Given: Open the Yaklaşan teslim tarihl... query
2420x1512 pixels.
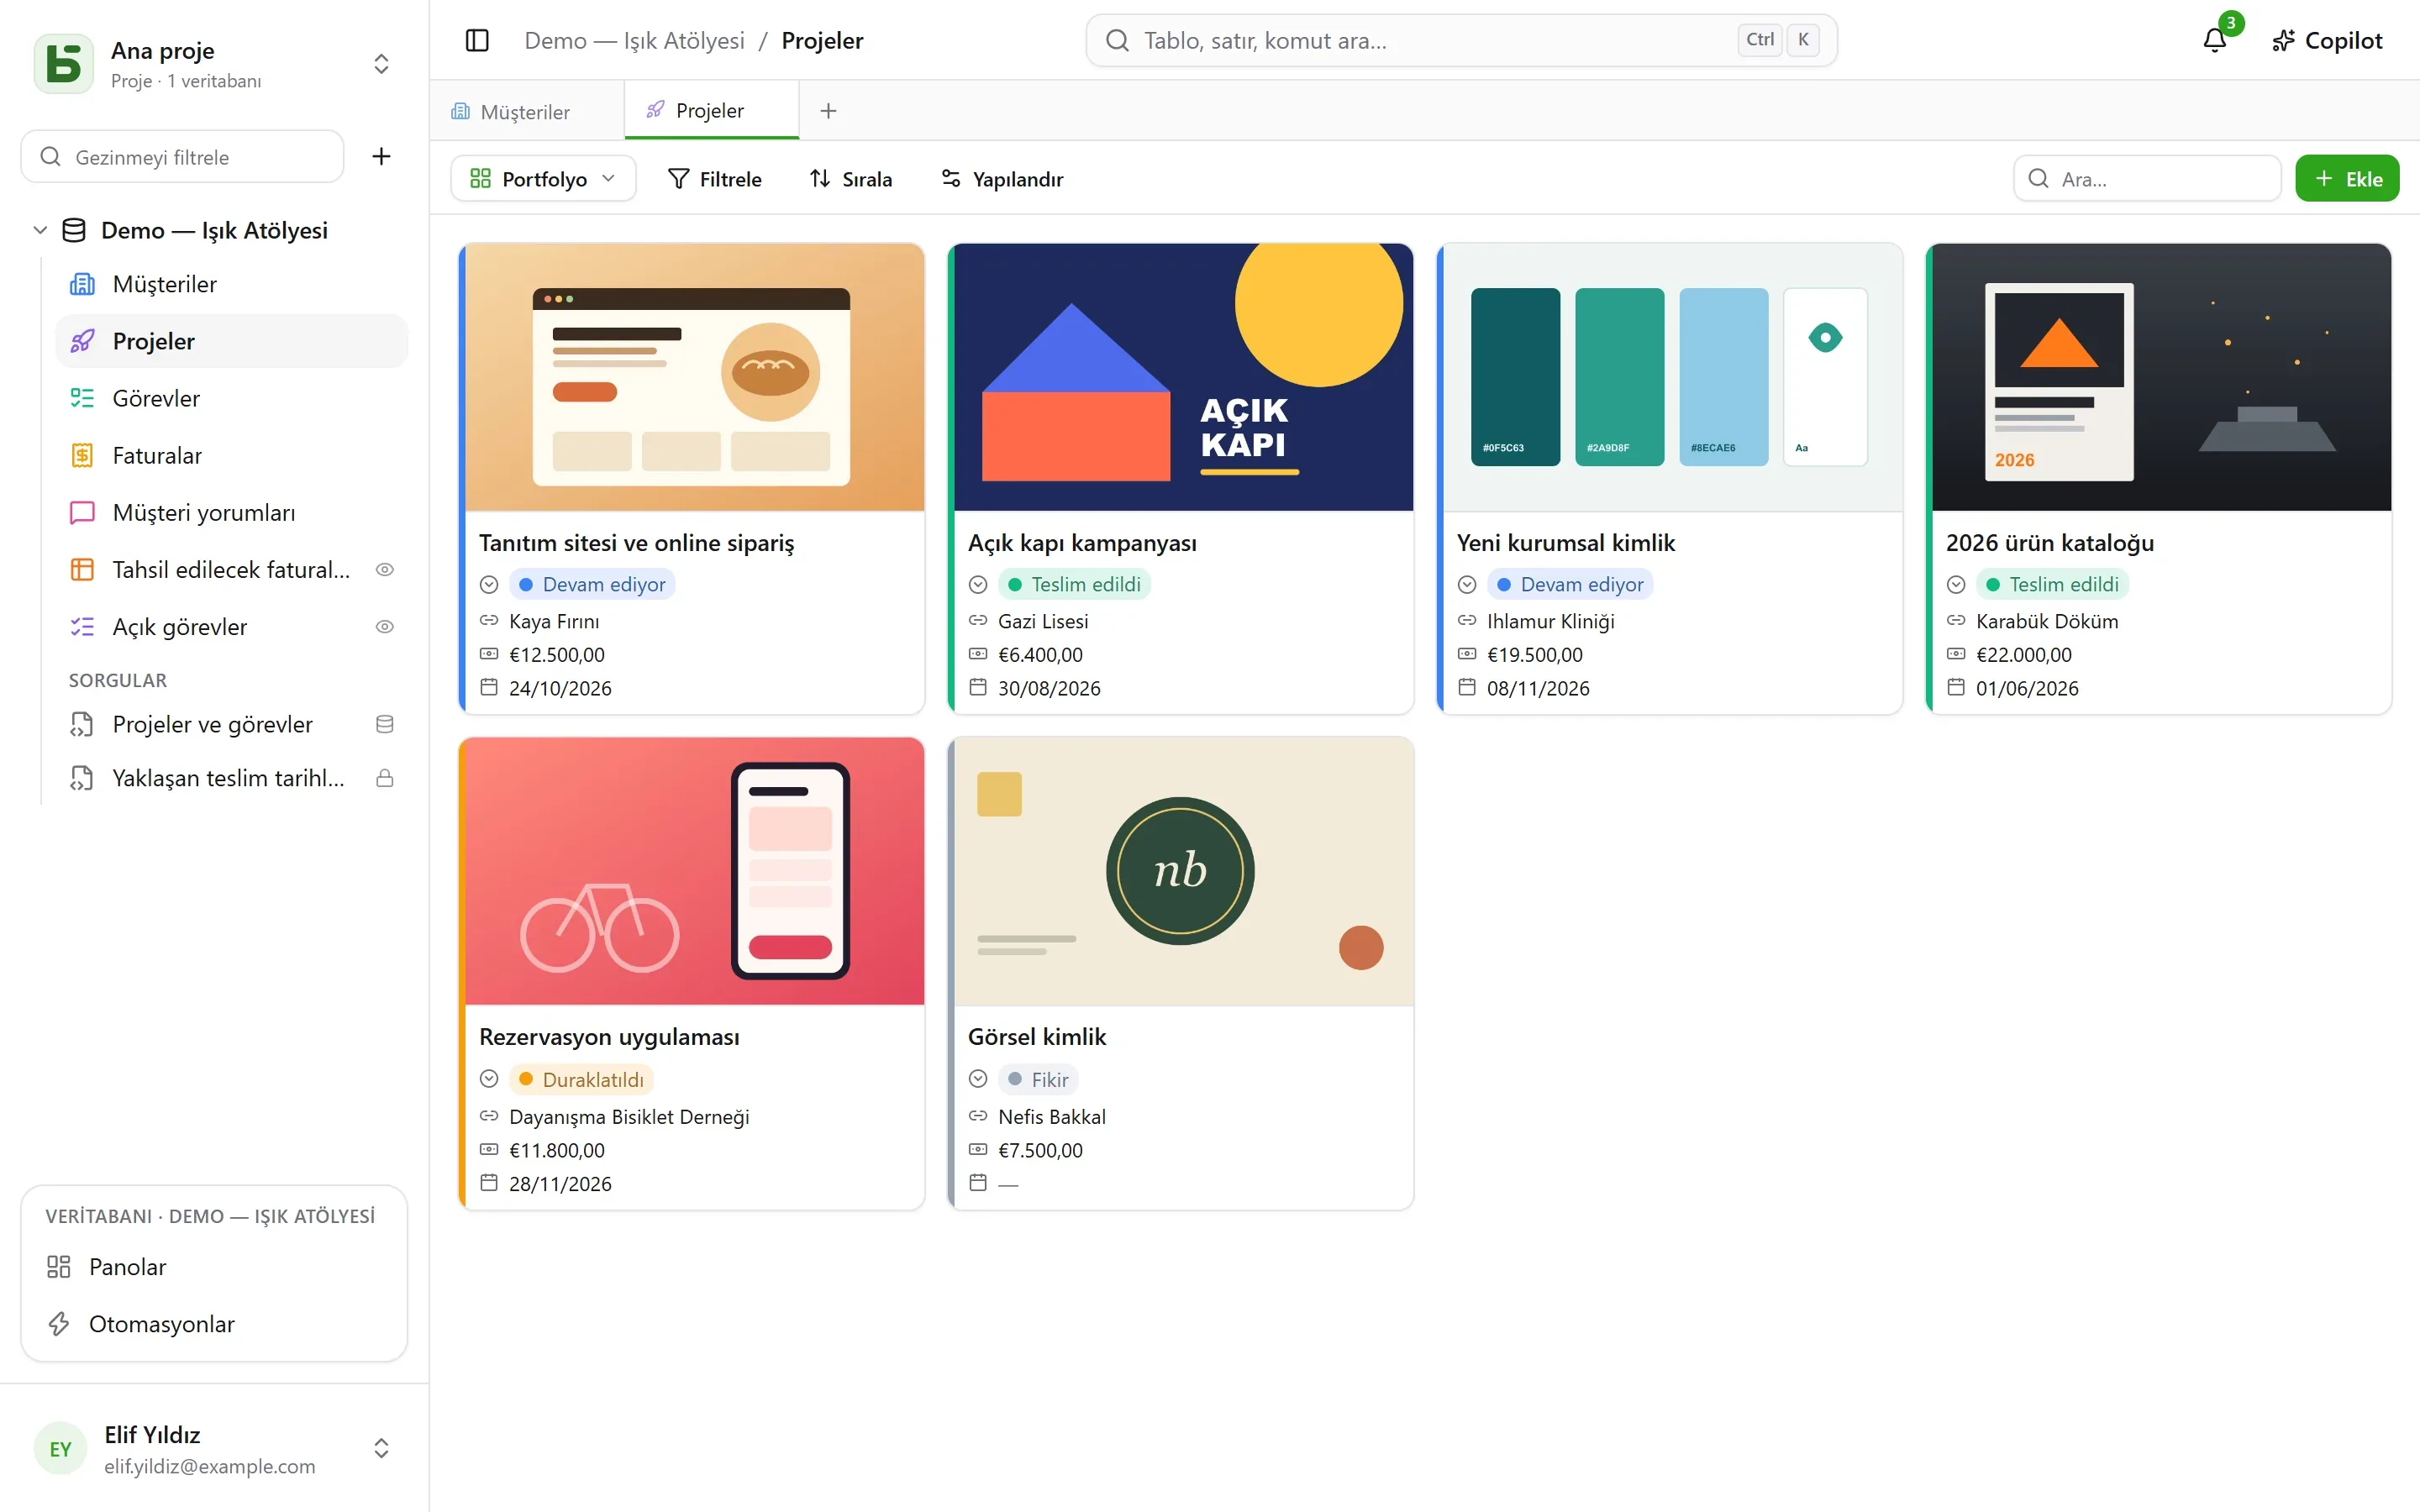Looking at the screenshot, I should pos(232,778).
